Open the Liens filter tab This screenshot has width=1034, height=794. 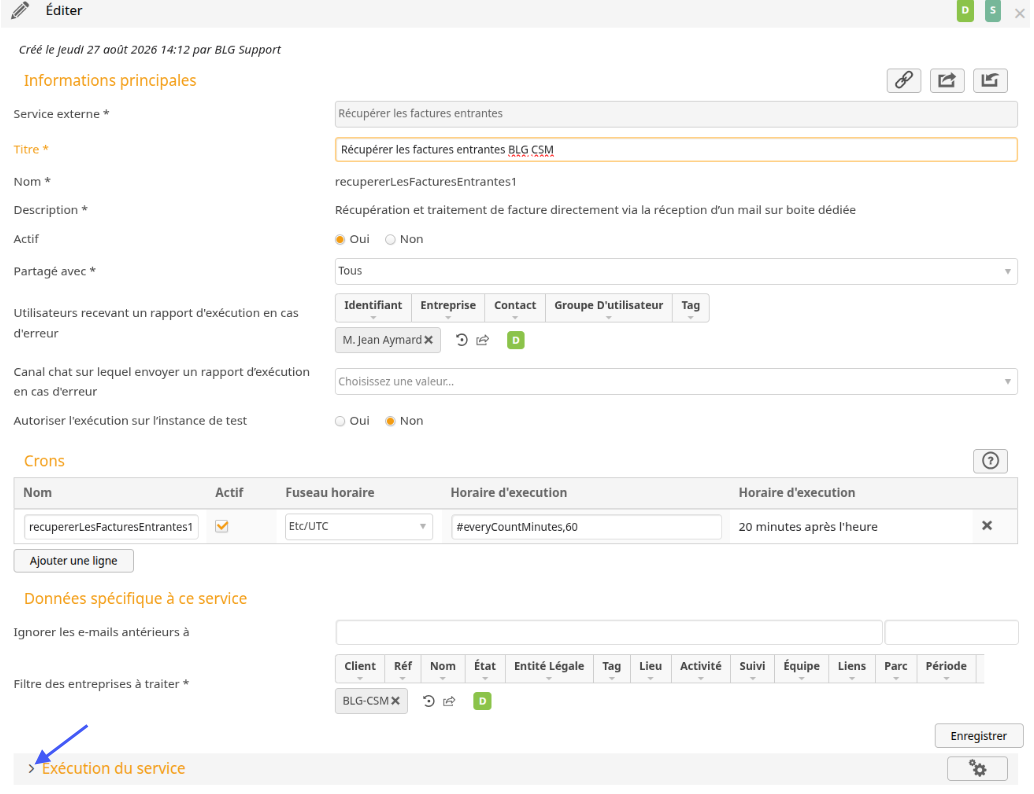pos(852,668)
